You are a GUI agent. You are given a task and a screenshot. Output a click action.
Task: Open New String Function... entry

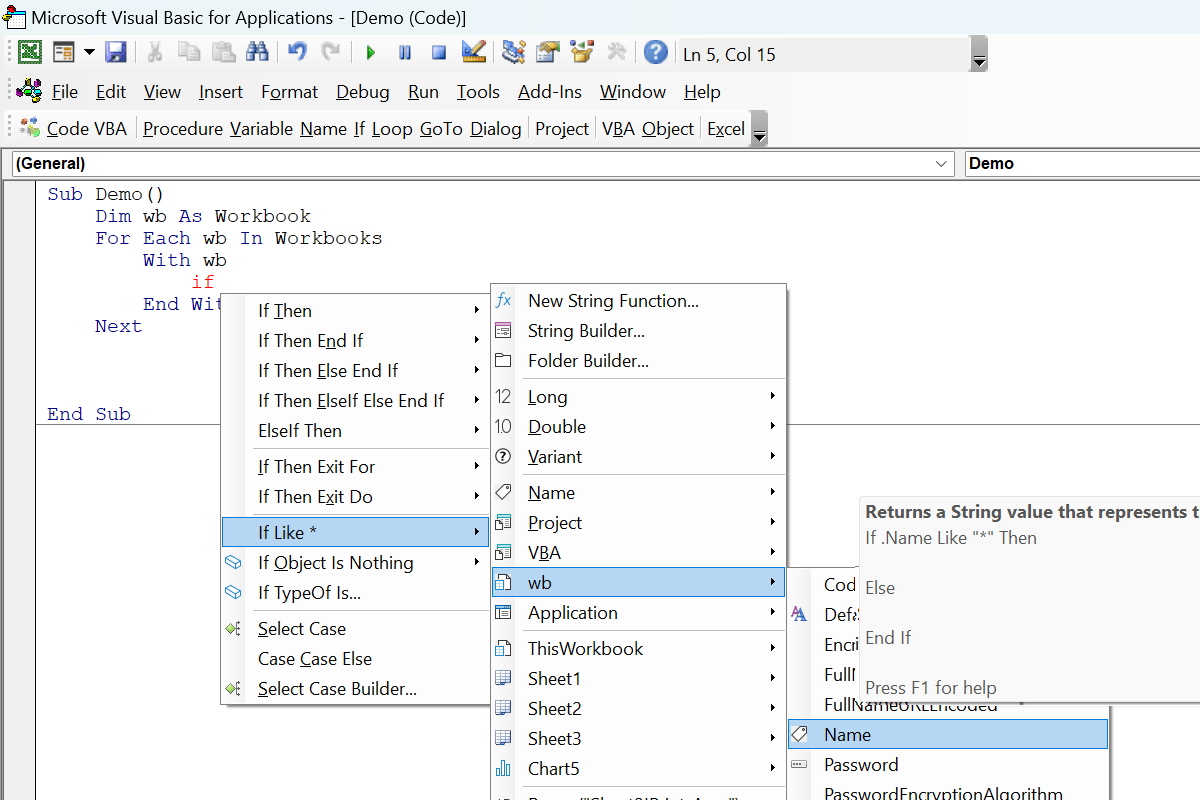click(639, 301)
